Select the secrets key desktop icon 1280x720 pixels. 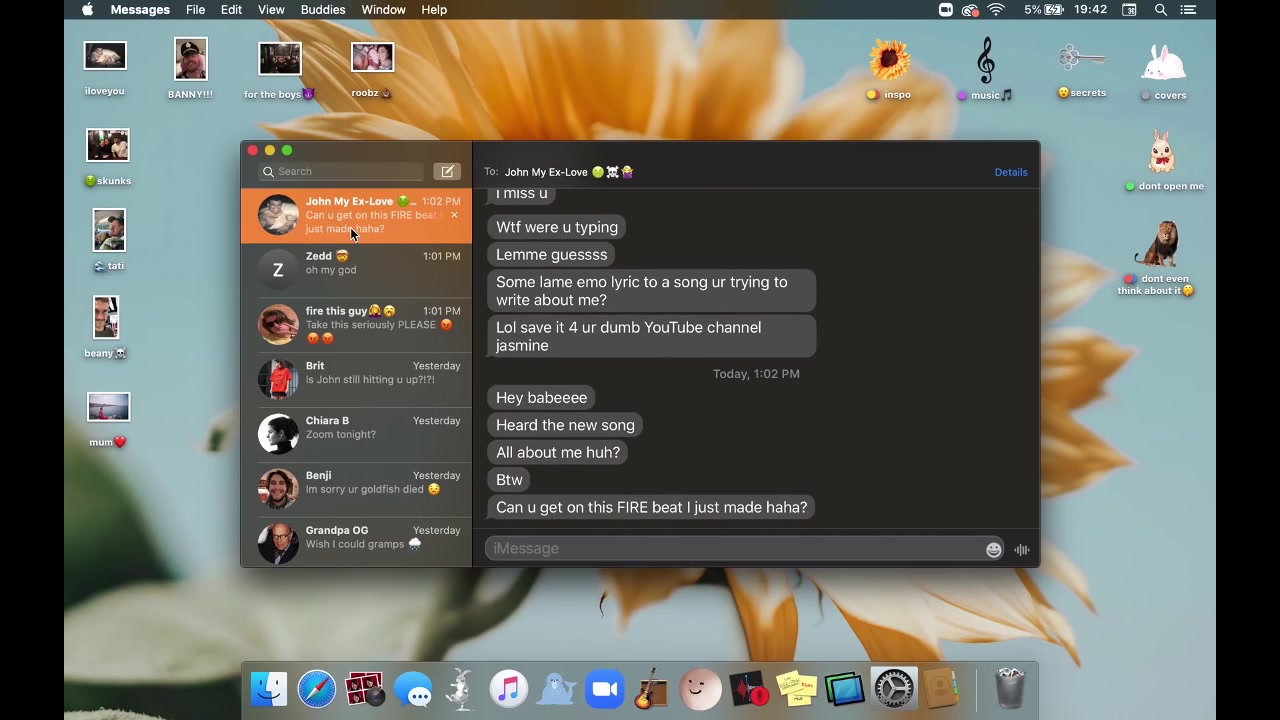point(1082,70)
